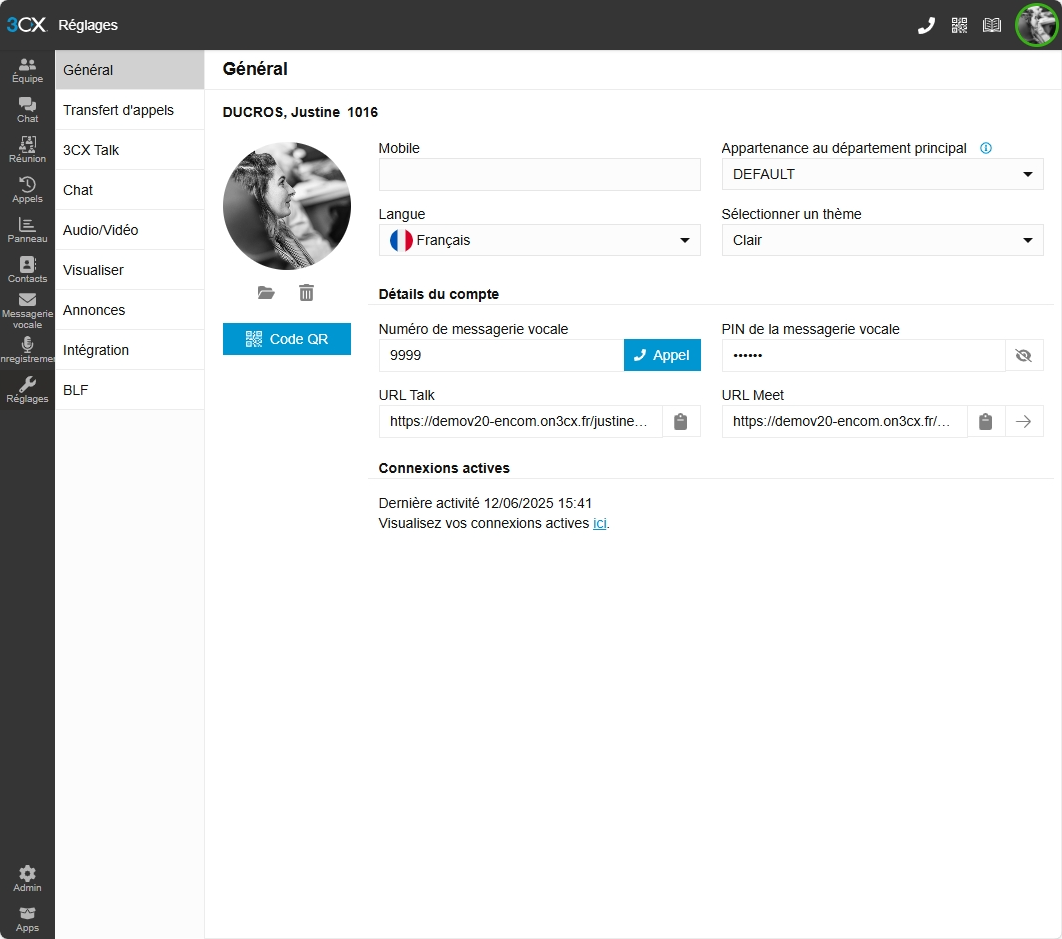
Task: Expand the theme selector showing Clair
Action: [882, 241]
